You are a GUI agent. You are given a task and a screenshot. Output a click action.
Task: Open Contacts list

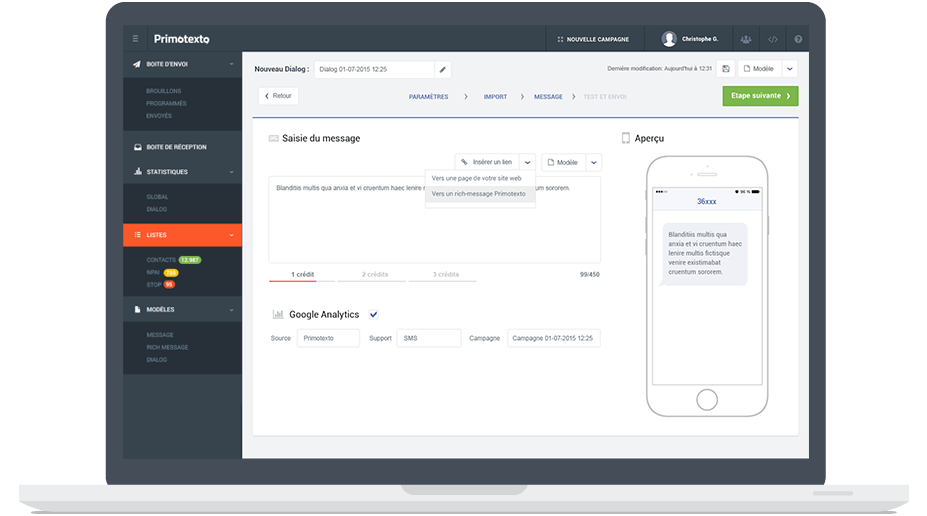161,260
